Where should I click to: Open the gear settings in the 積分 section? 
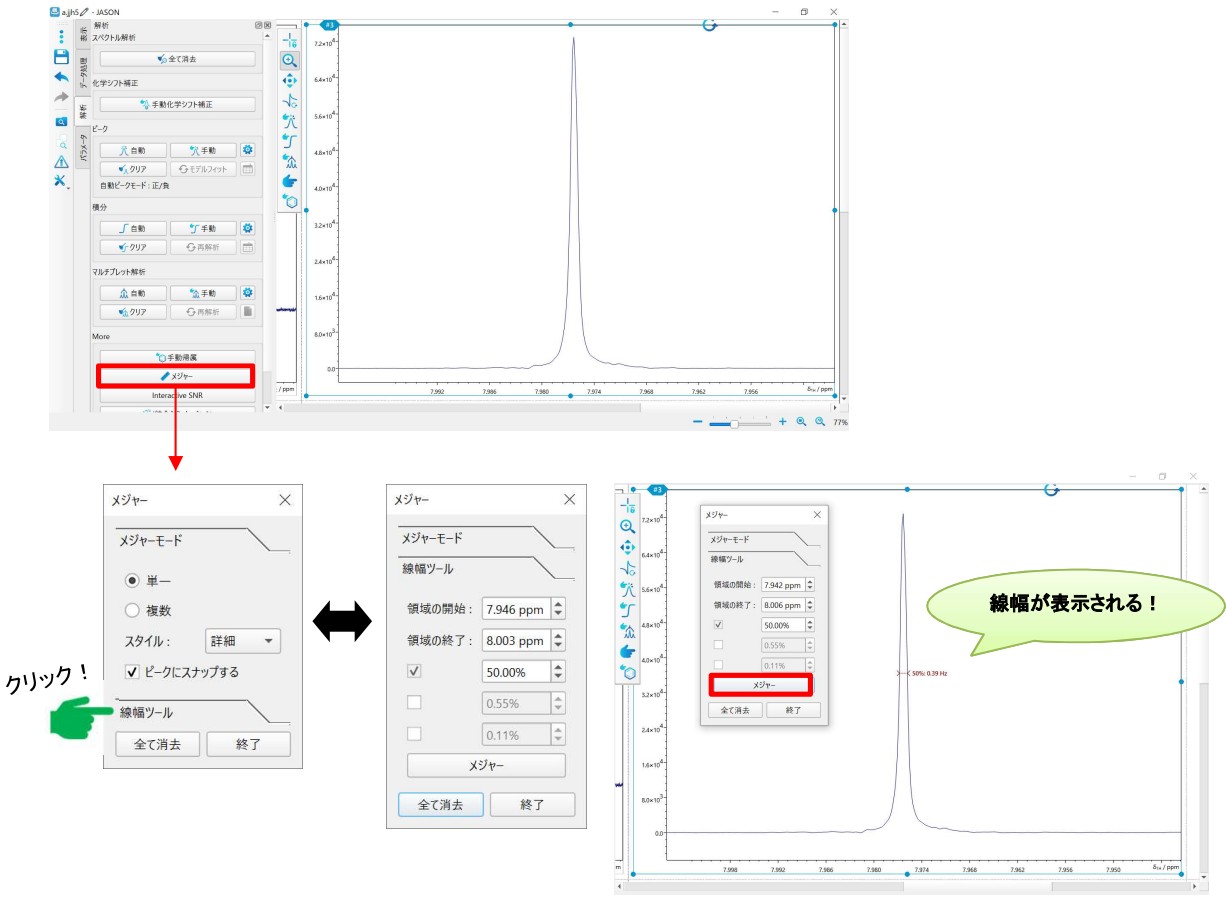(248, 229)
